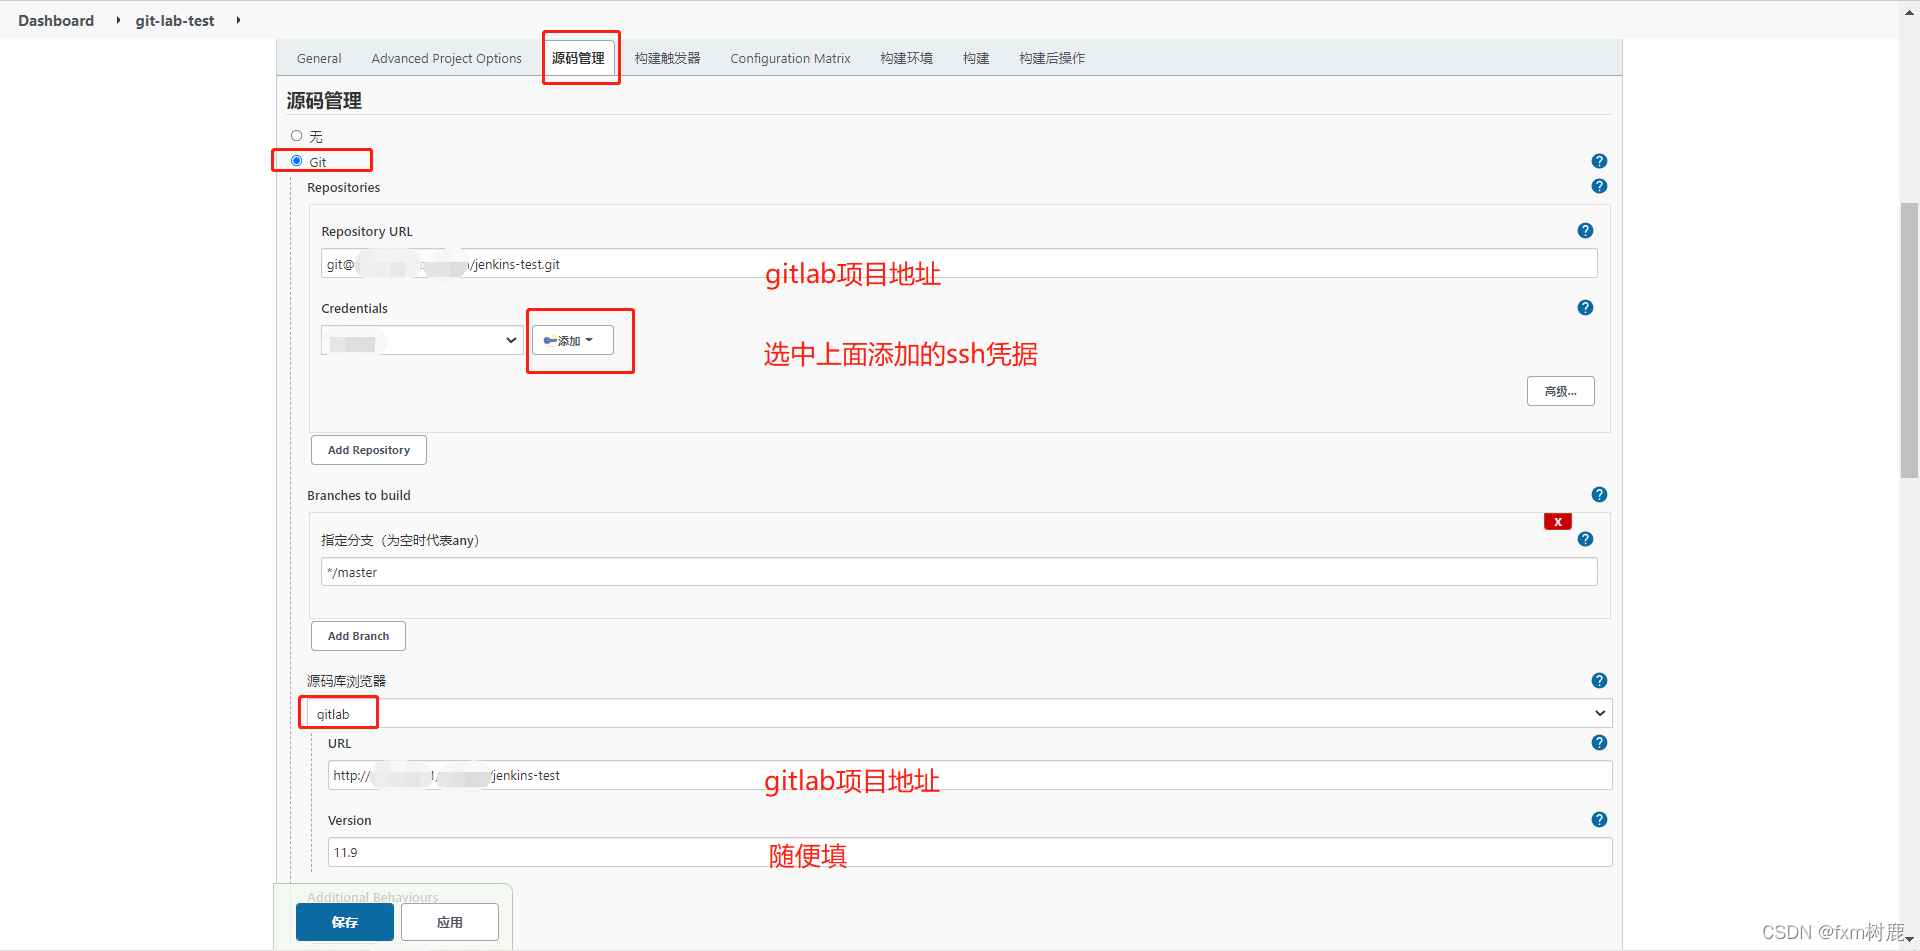The image size is (1920, 951).
Task: Click the 高级... button
Action: point(1560,391)
